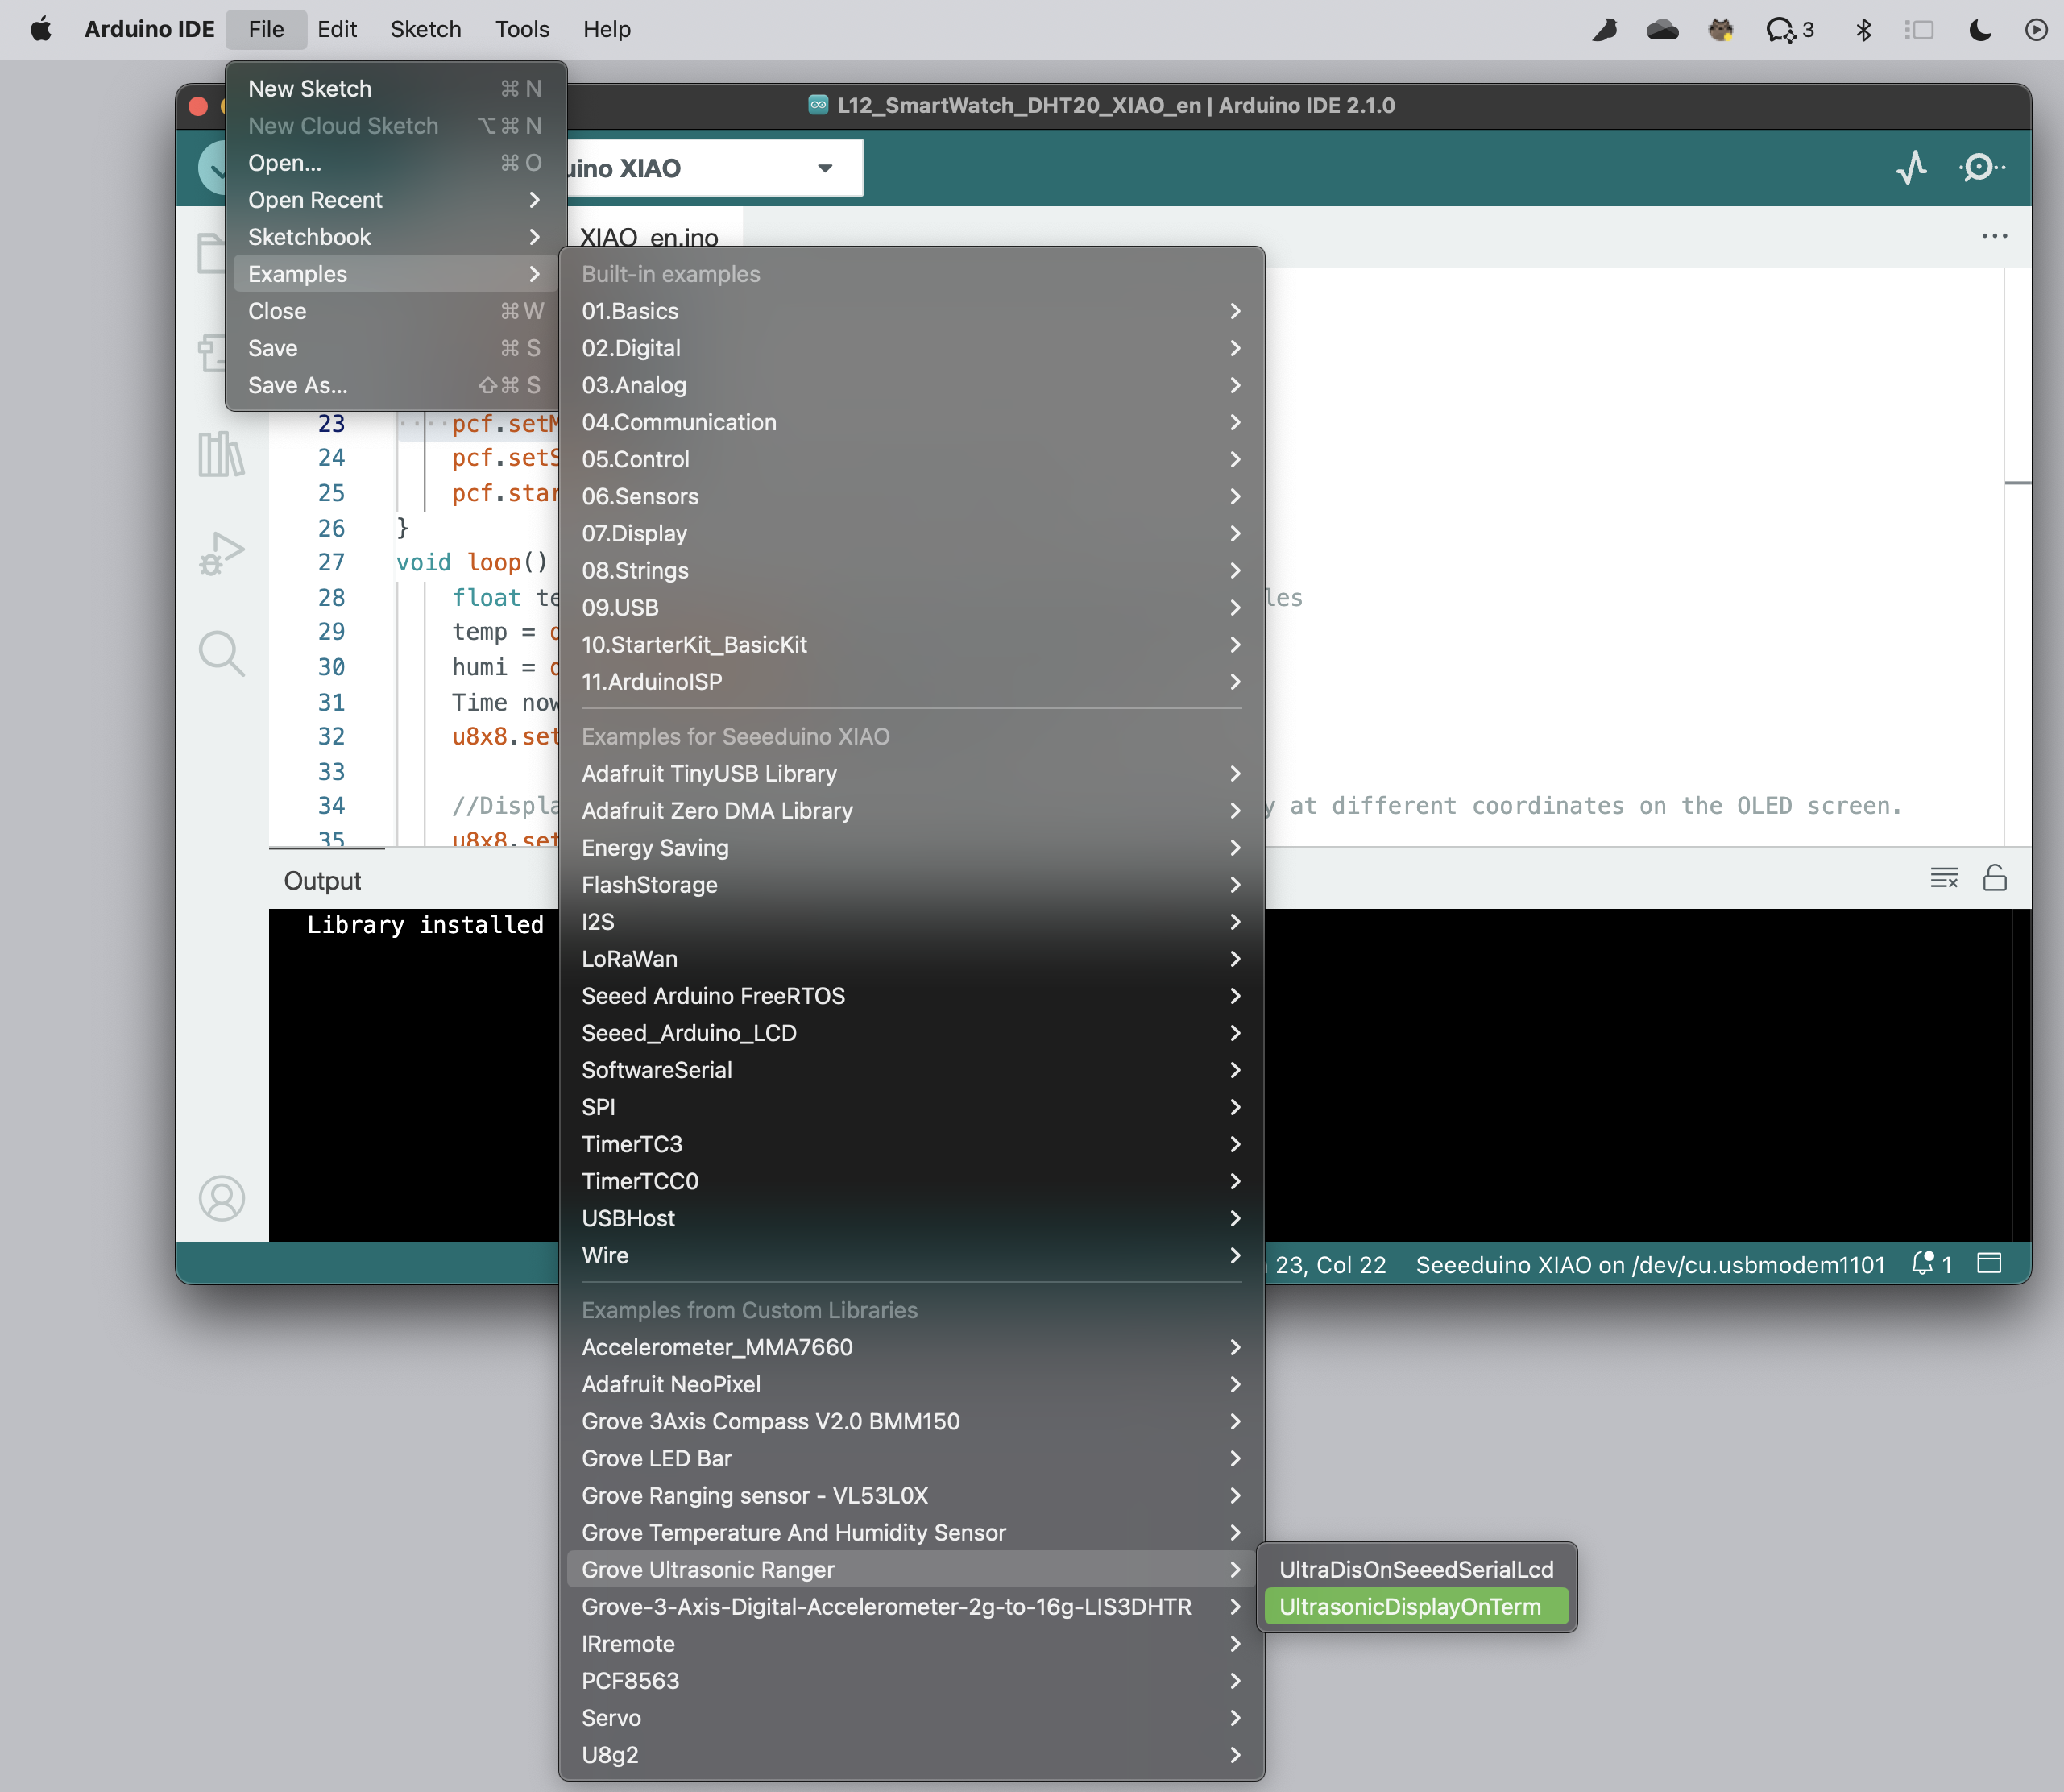The width and height of the screenshot is (2064, 1792).
Task: Toggle the output autoscroll lock icon
Action: [x=1995, y=878]
